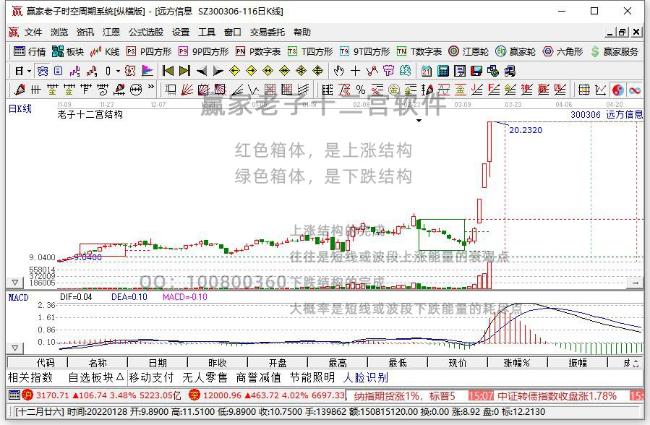
Task: Click the MACD=-0.10 indicator value
Action: [x=185, y=297]
